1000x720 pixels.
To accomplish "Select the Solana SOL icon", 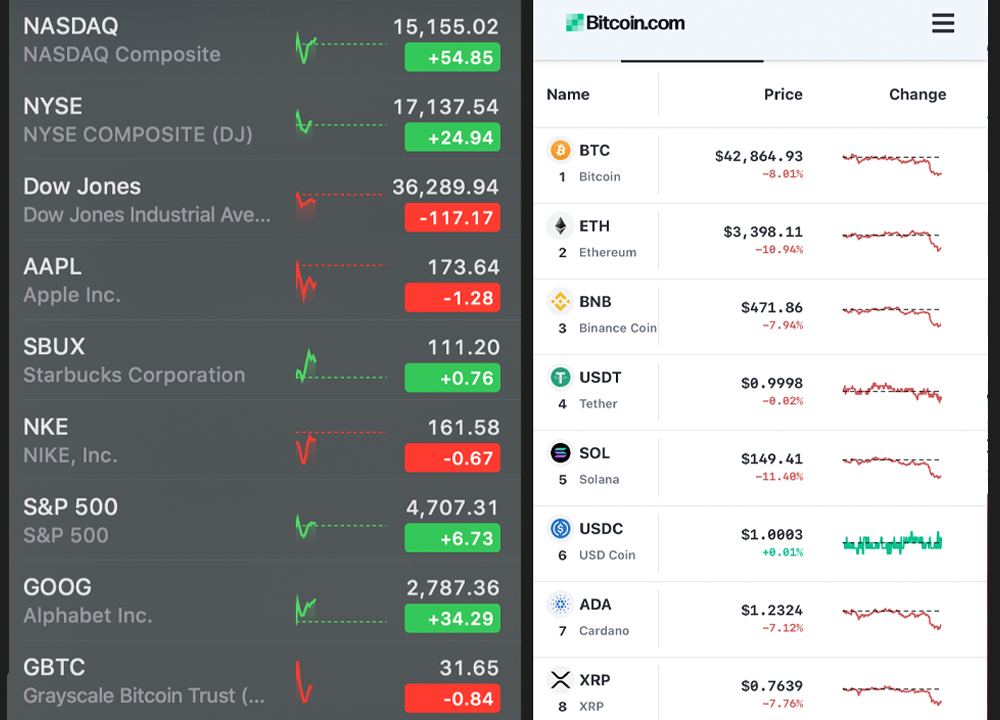I will click(x=560, y=453).
